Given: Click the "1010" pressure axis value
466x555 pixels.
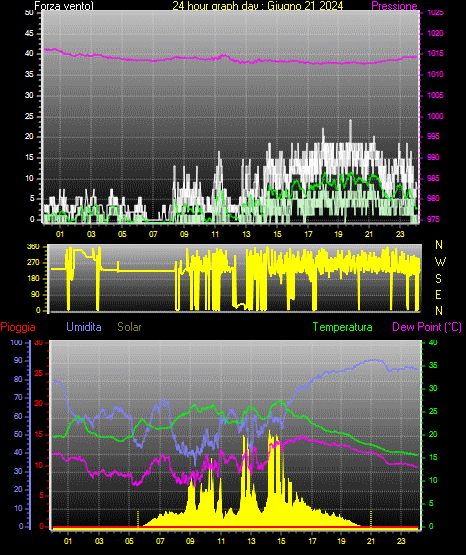Looking at the screenshot, I should [436, 74].
